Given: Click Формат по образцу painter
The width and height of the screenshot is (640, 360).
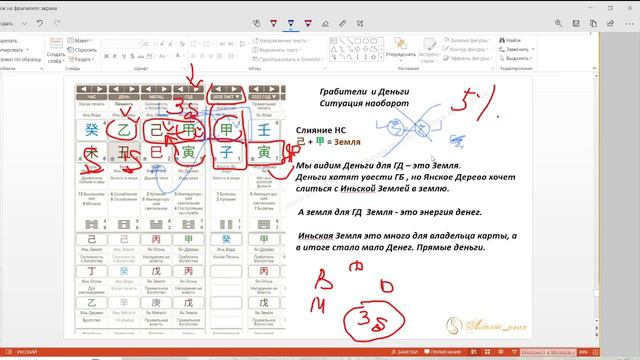Looking at the screenshot, I should (x=20, y=59).
